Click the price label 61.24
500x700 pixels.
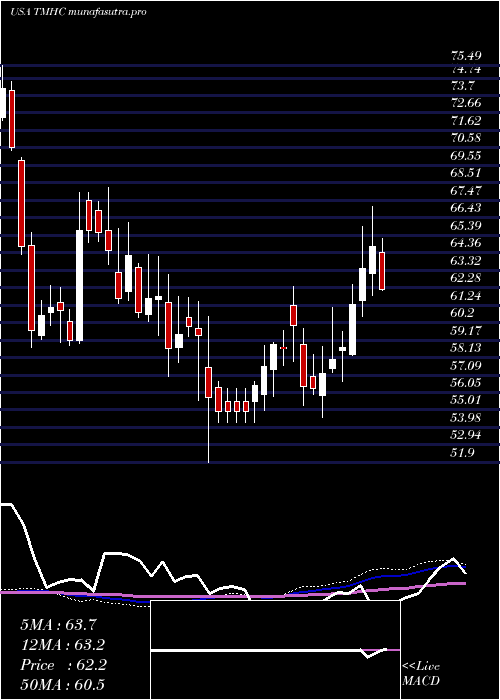[x=466, y=296]
